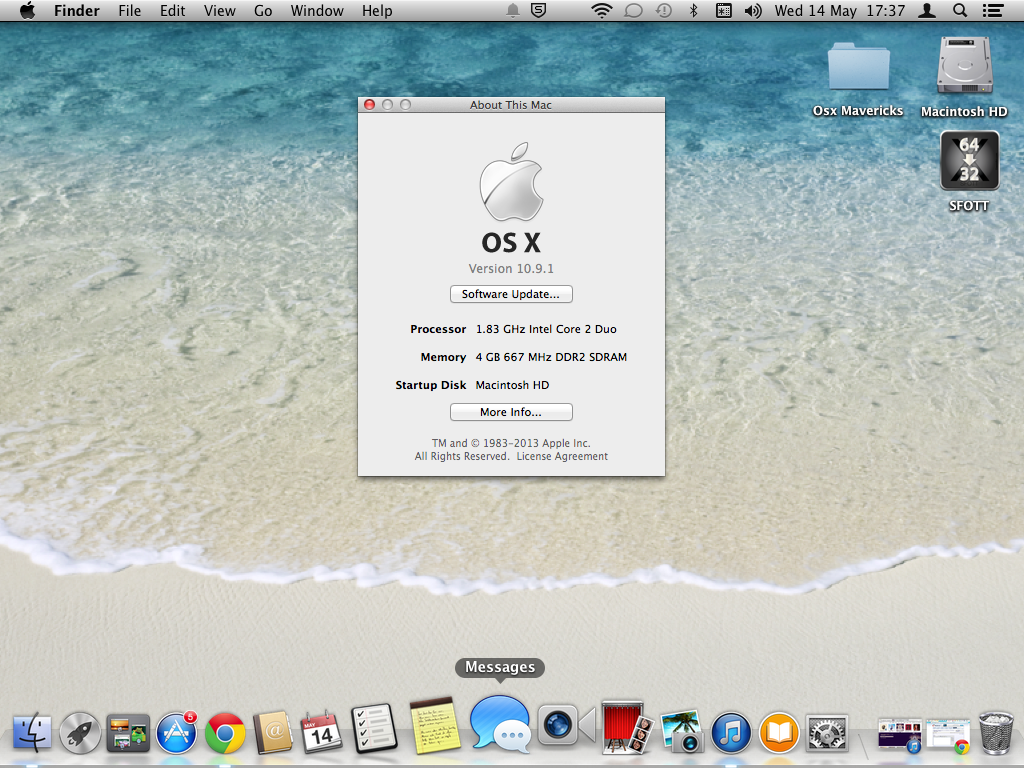Viewport: 1024px width, 768px height.
Task: Open Notification Center list icon
Action: 993,10
